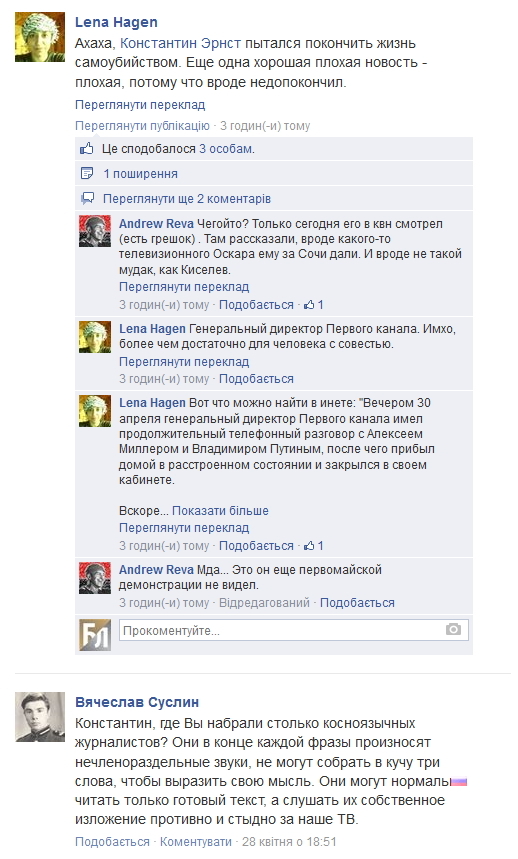Image resolution: width=518 pixels, height=859 pixels.
Task: Click the thumb icon under the 'Показати більше' comment
Action: (309, 546)
